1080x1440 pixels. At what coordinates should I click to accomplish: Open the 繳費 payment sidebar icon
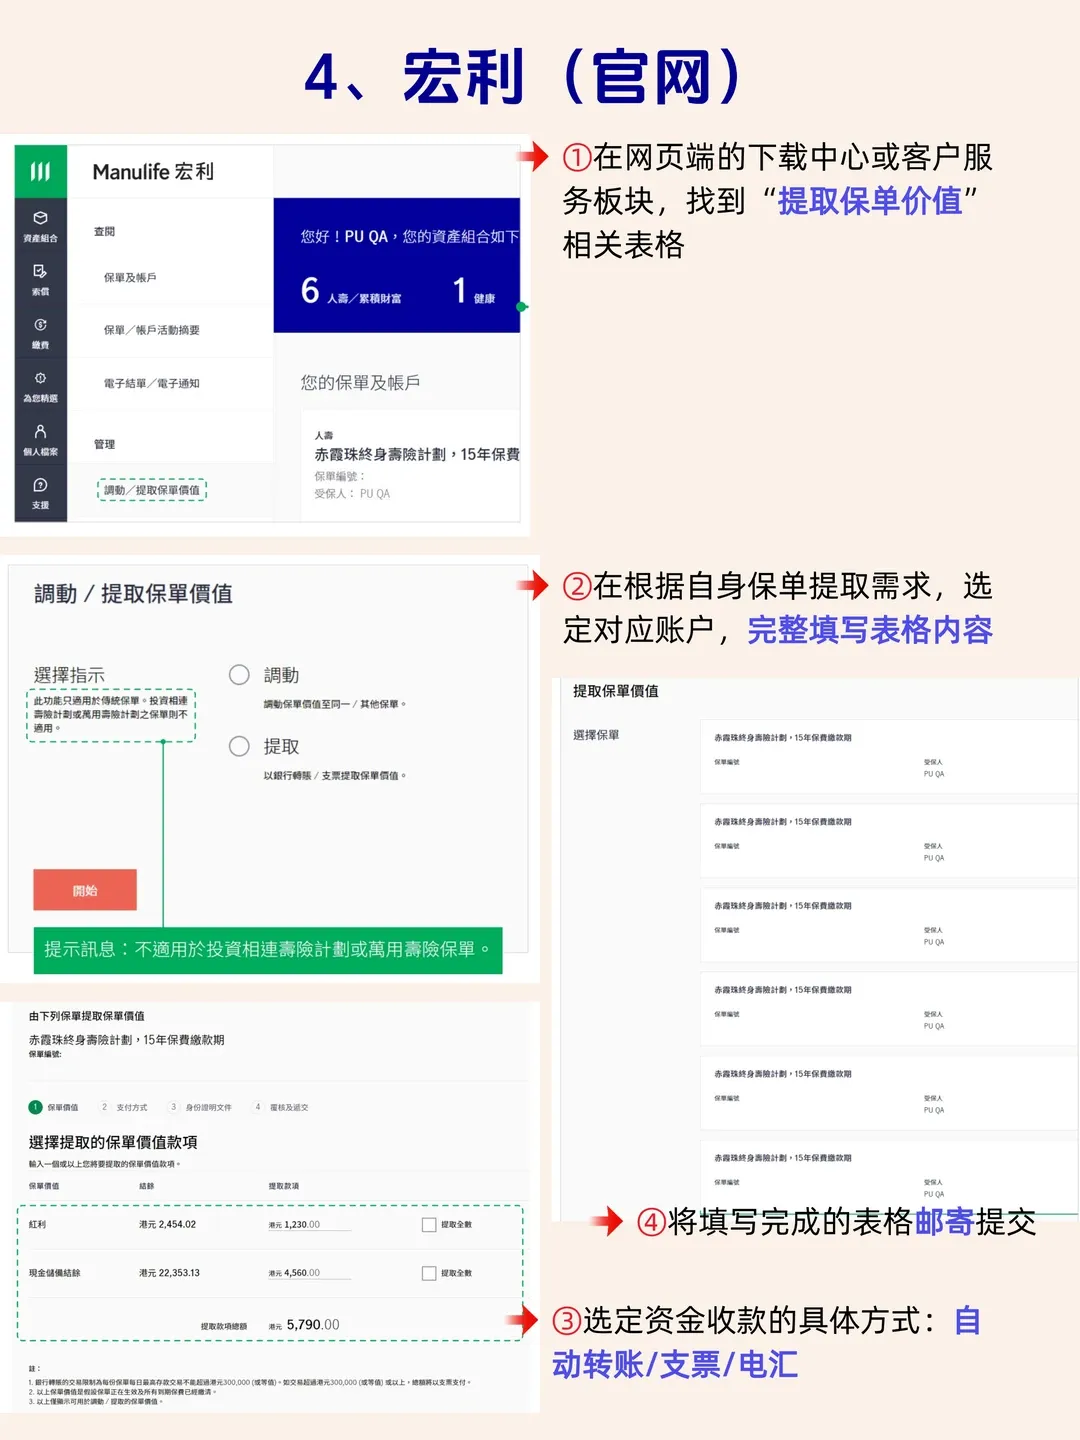pos(40,333)
